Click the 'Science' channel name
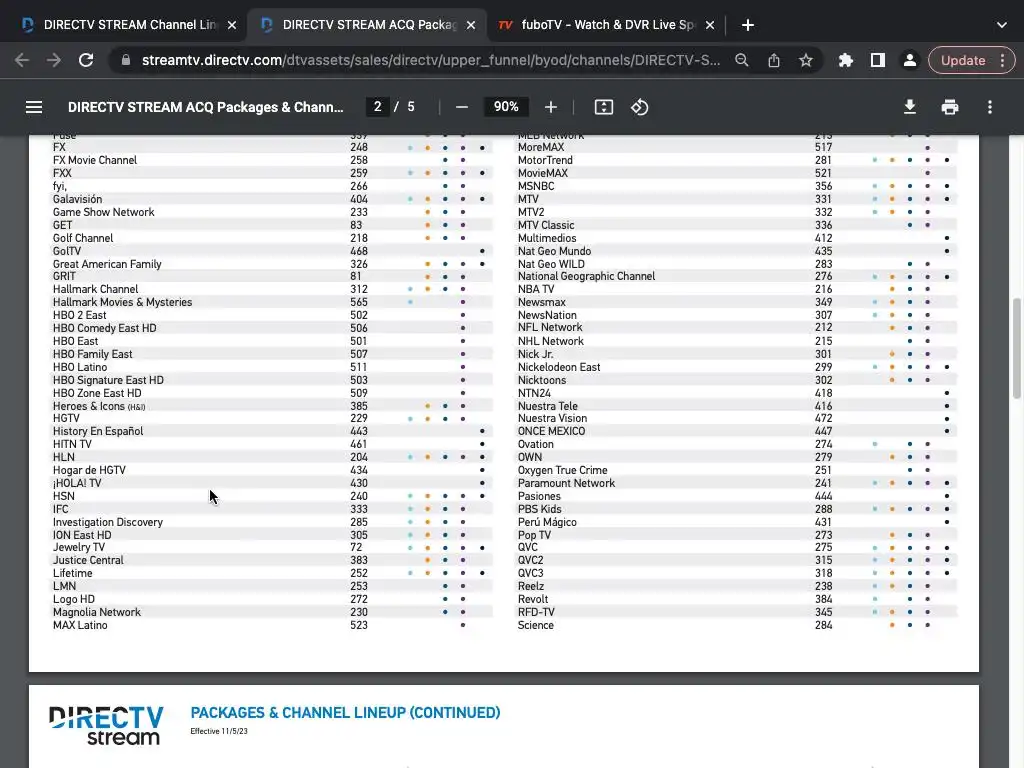Screen dimensions: 1024x768 tap(536, 625)
